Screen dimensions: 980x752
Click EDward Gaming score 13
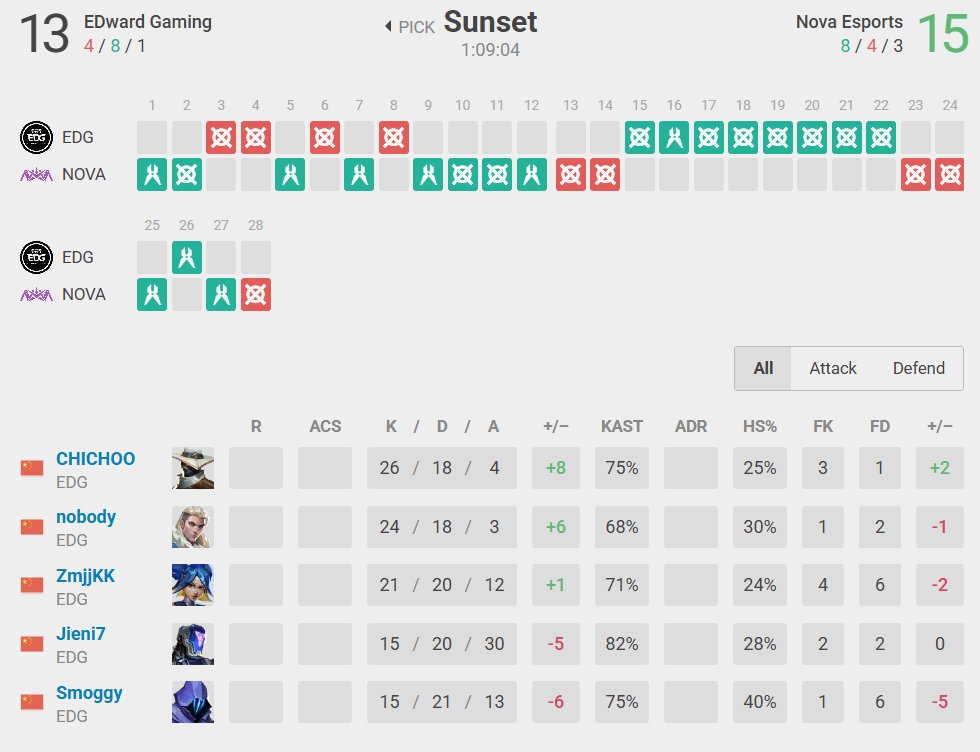[x=44, y=34]
